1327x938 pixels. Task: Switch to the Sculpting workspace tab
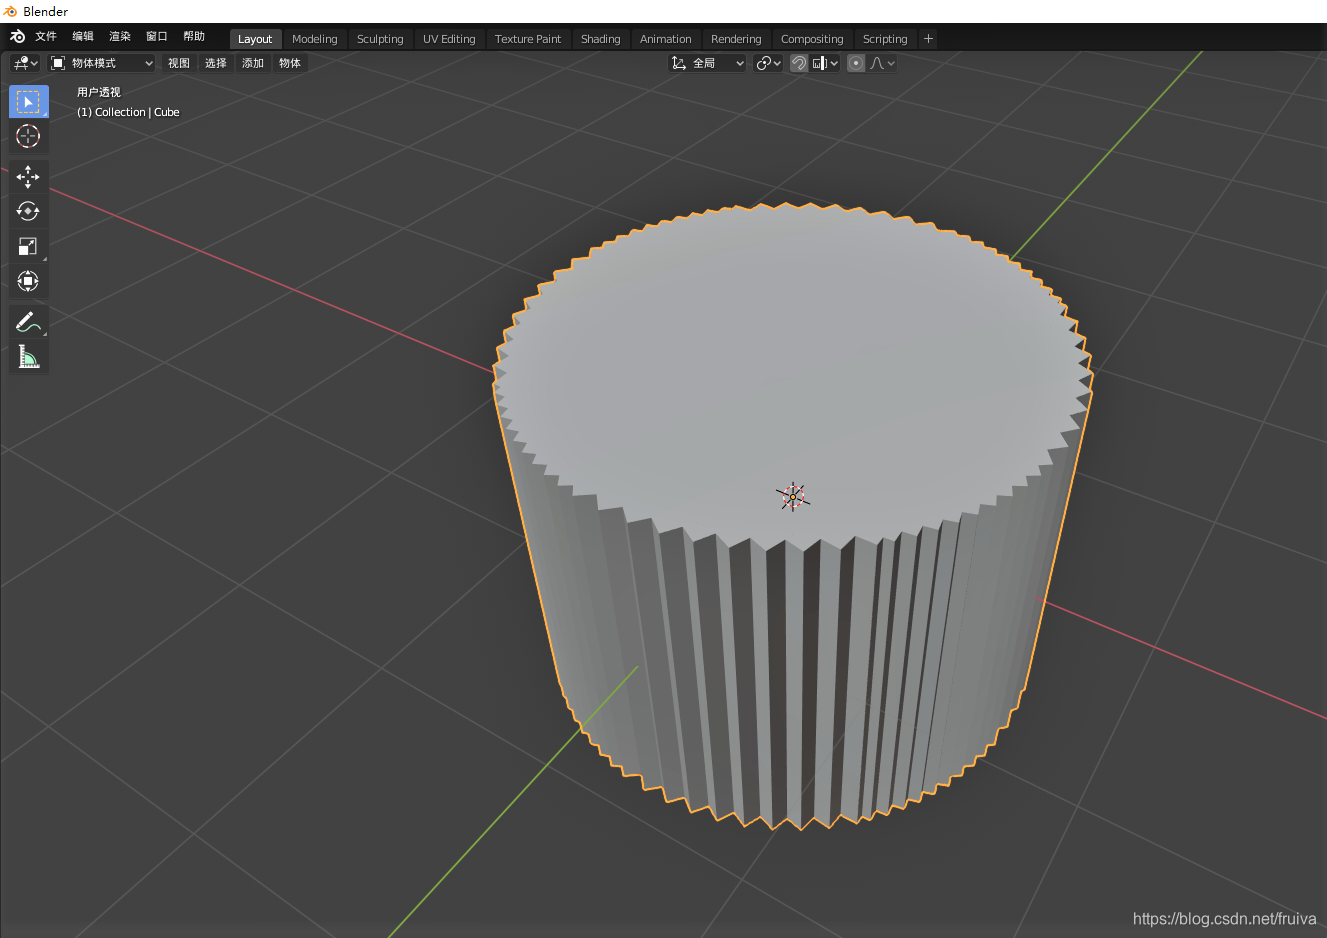coord(380,39)
